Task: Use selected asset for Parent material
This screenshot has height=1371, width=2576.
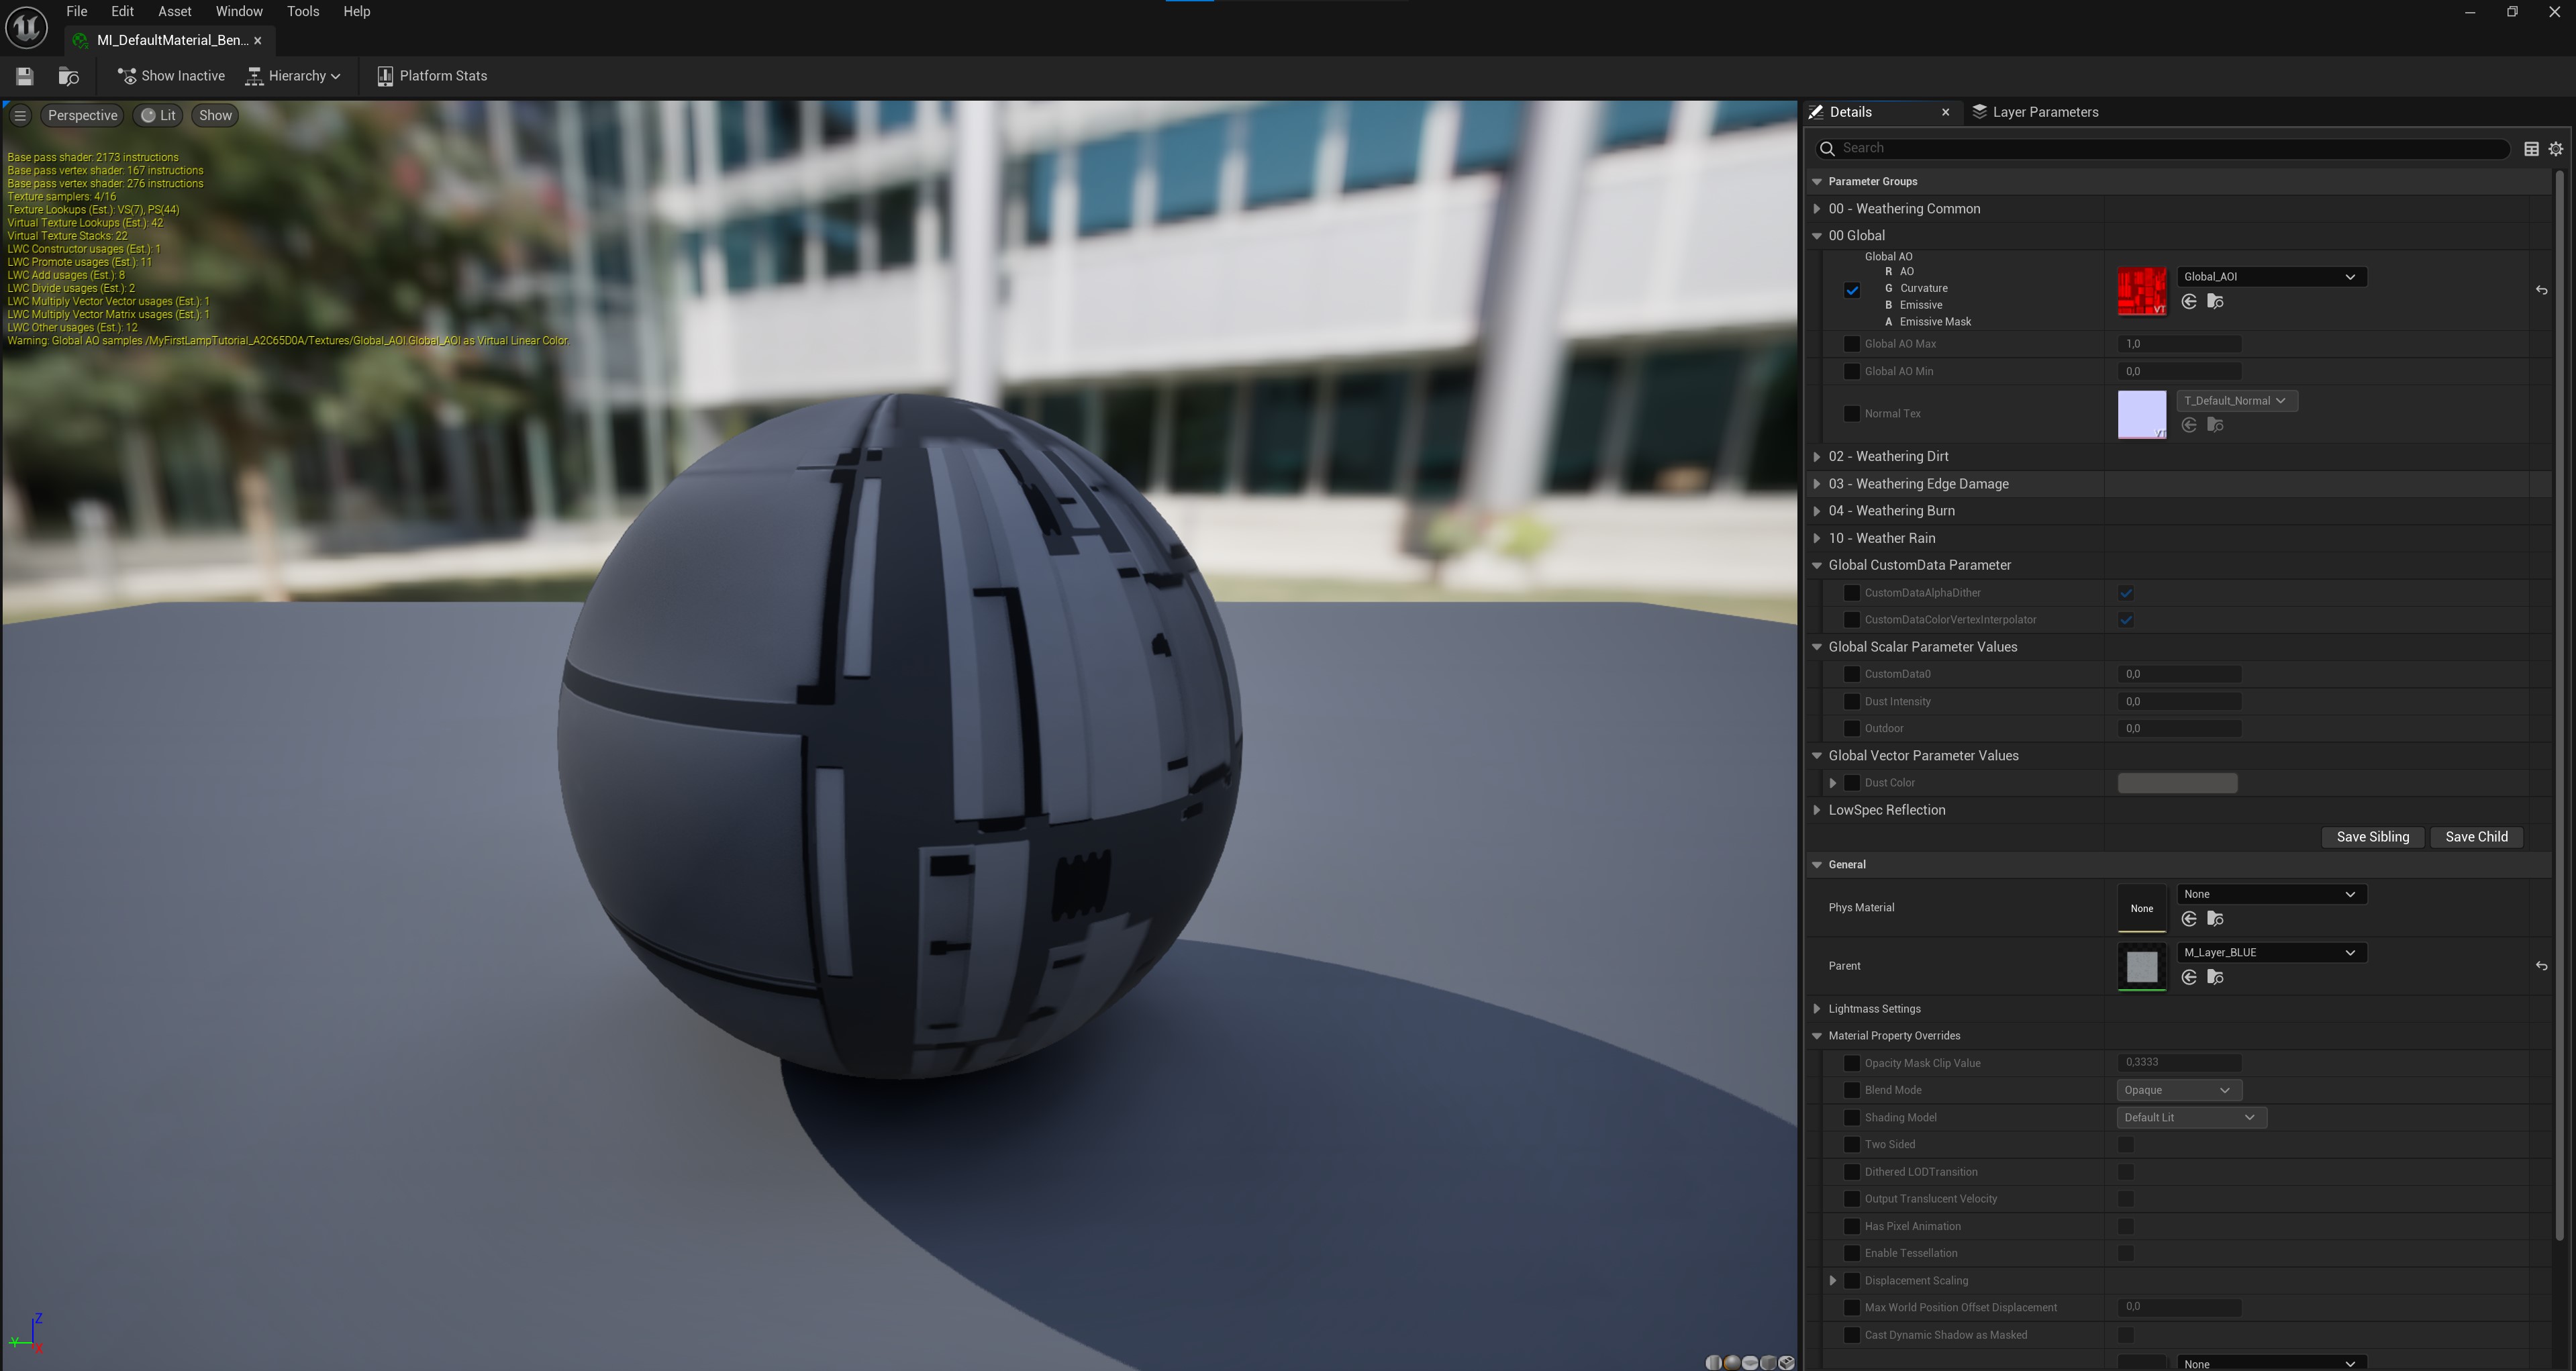Action: (x=2189, y=977)
